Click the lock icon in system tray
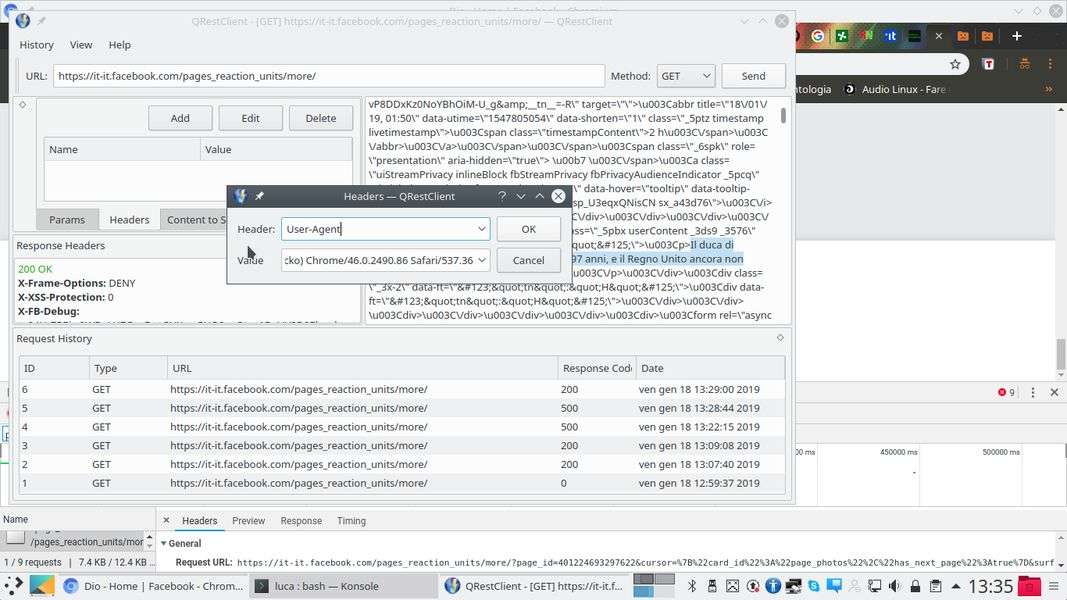Image resolution: width=1067 pixels, height=600 pixels. pyautogui.click(x=915, y=586)
